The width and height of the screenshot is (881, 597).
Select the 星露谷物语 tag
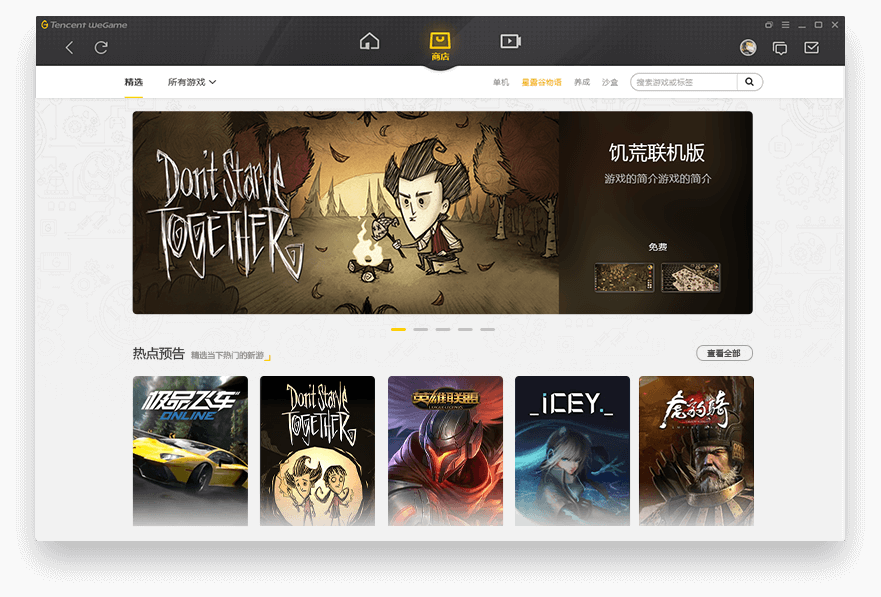click(542, 82)
